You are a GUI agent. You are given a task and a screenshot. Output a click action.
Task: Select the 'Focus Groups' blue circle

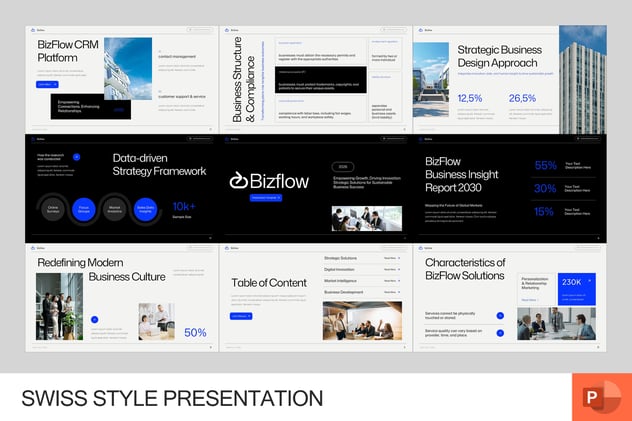84,209
